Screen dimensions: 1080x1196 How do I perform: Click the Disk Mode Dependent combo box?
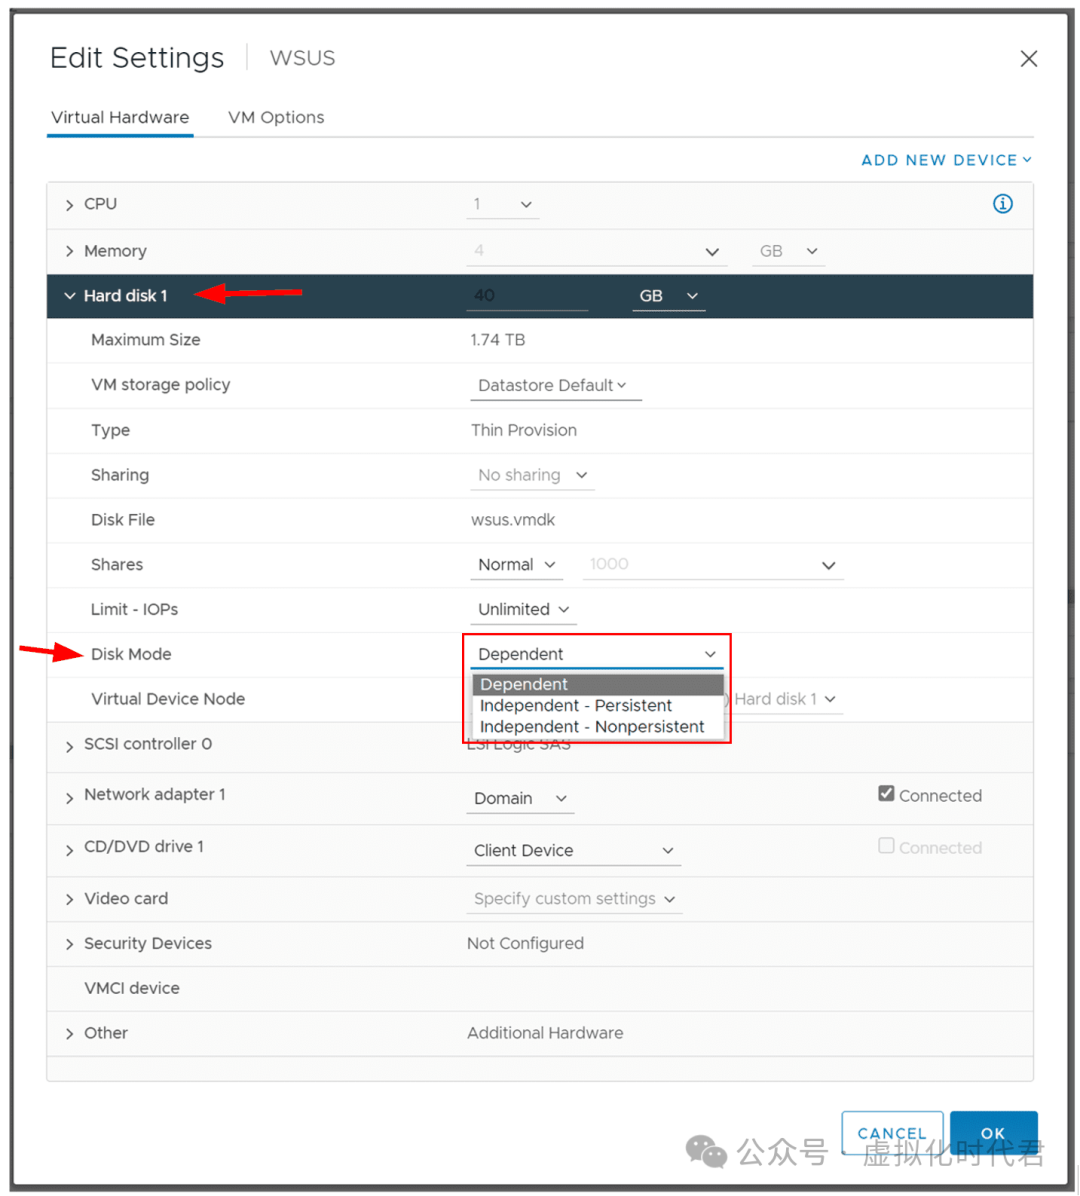click(x=596, y=654)
